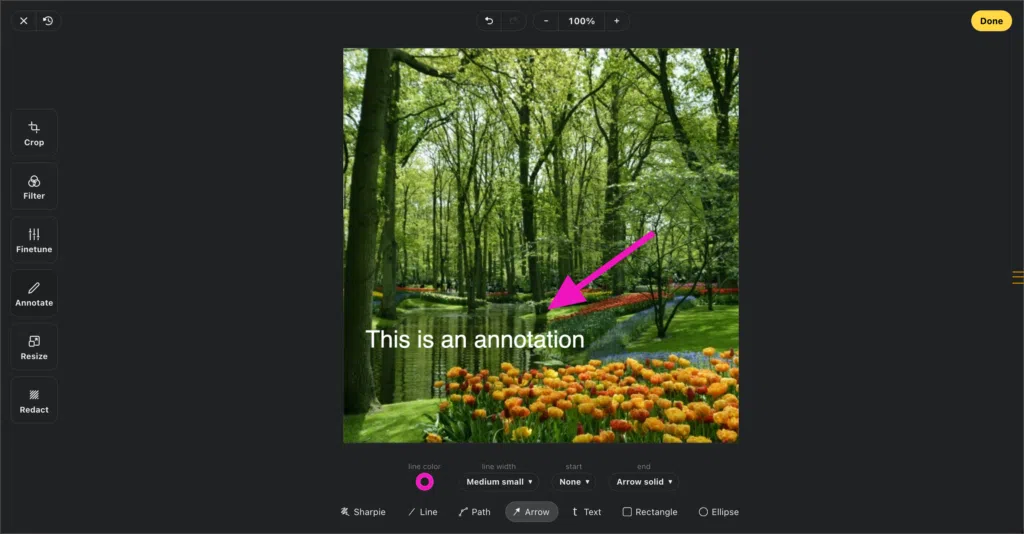Select the 'This is an annotation' text
Screen dimensions: 1024x534
coord(475,339)
